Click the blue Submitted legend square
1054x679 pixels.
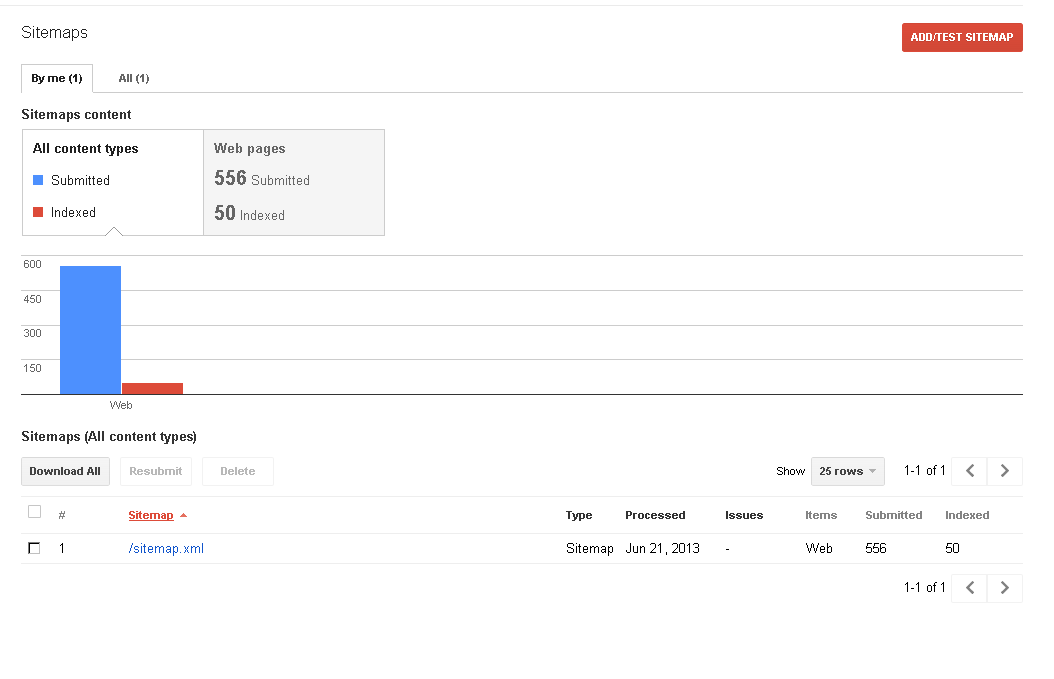pyautogui.click(x=38, y=181)
